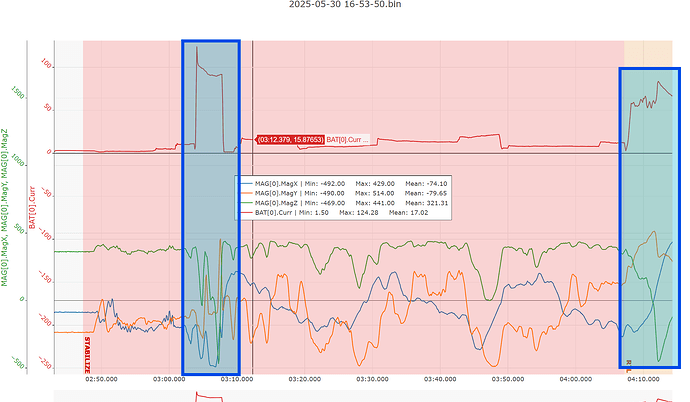Click the 03:20.000 time axis tick
This screenshot has width=690, height=402.
pos(305,379)
